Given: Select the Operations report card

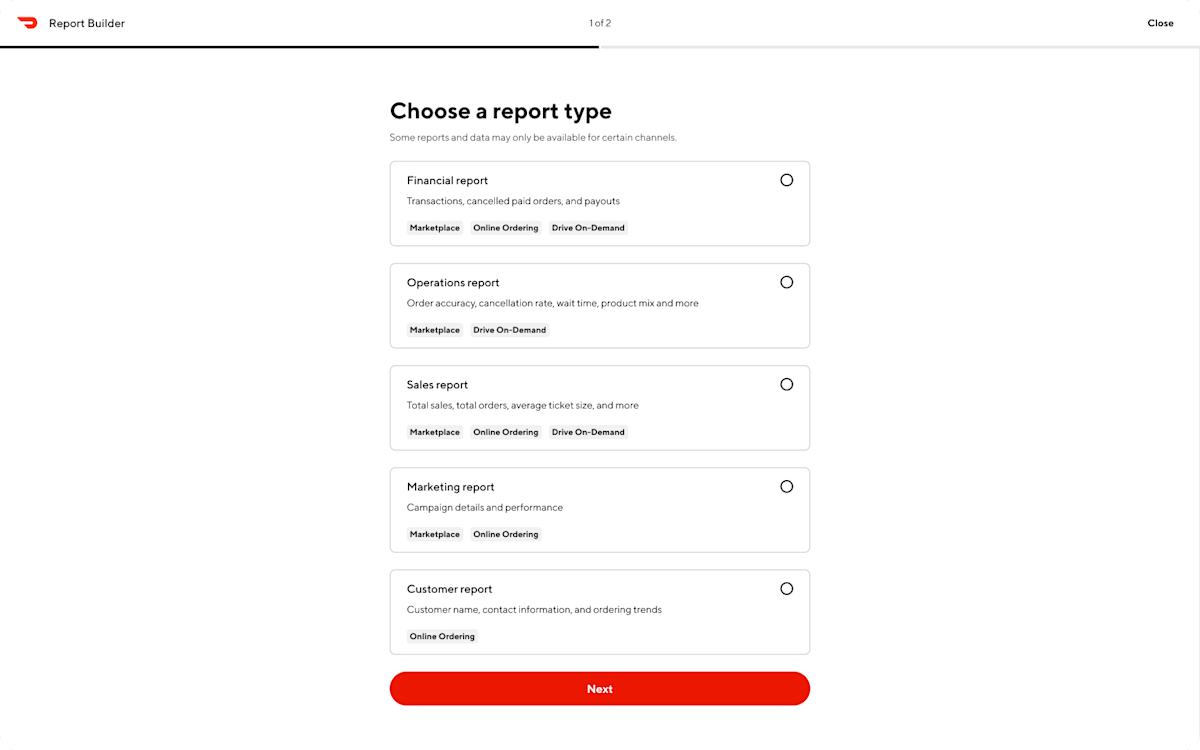Looking at the screenshot, I should [599, 305].
